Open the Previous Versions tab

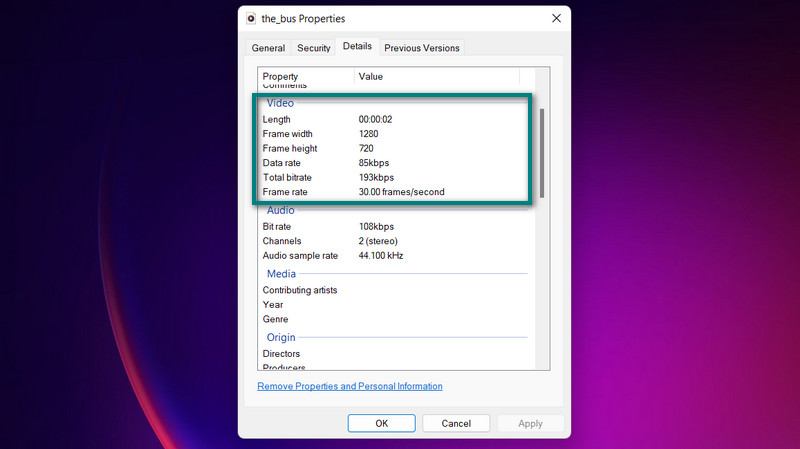tap(422, 48)
